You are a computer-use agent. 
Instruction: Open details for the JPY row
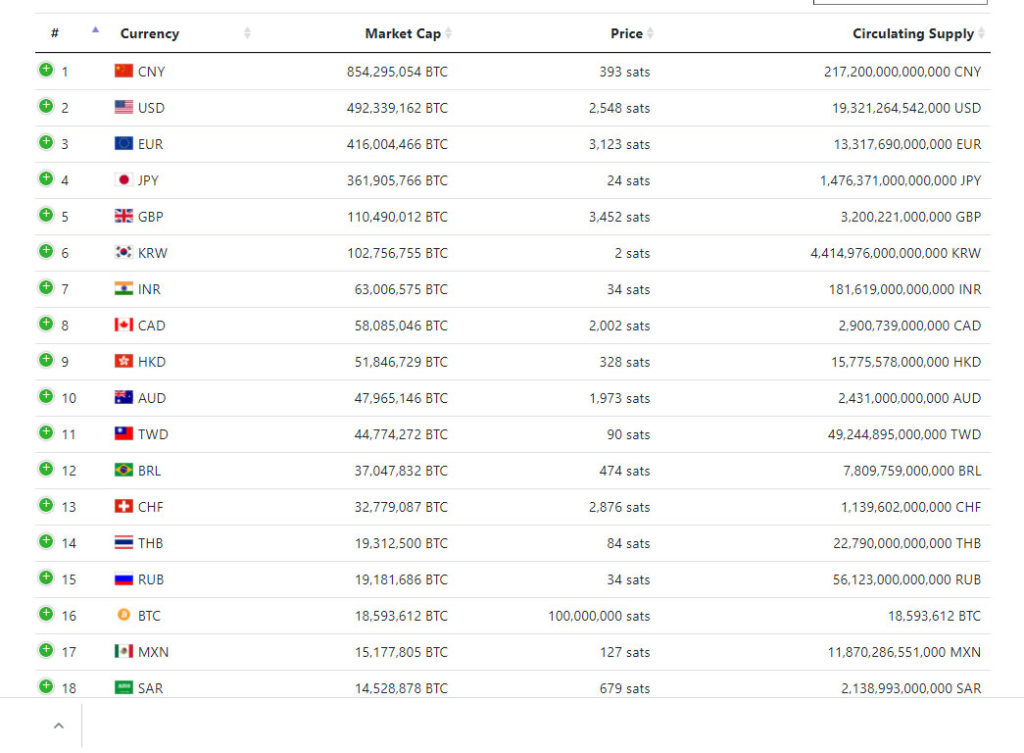point(46,178)
